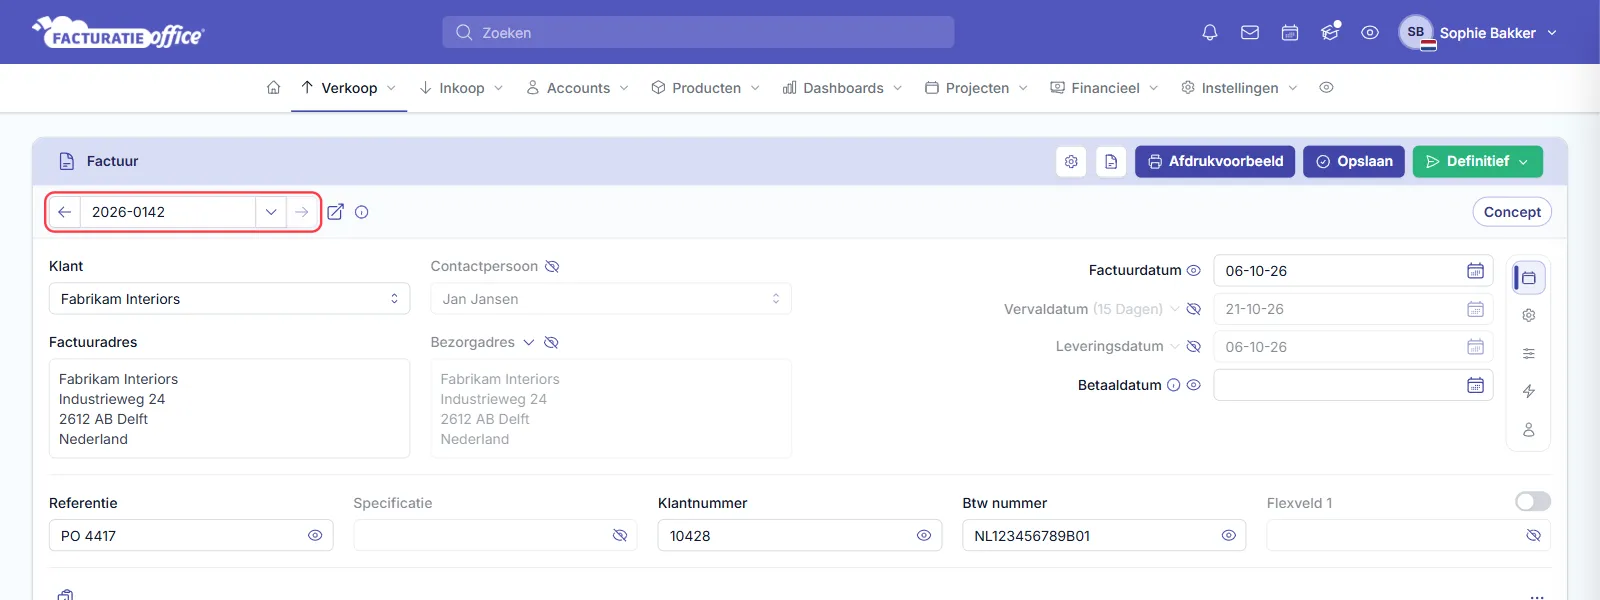
Task: Enable the Flexveld 1 switch
Action: (1533, 501)
